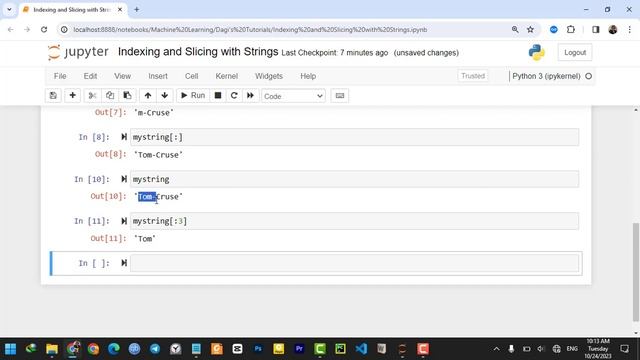This screenshot has width=640, height=360.
Task: Open the tab search dropdown chevron
Action: [x=9, y=9]
